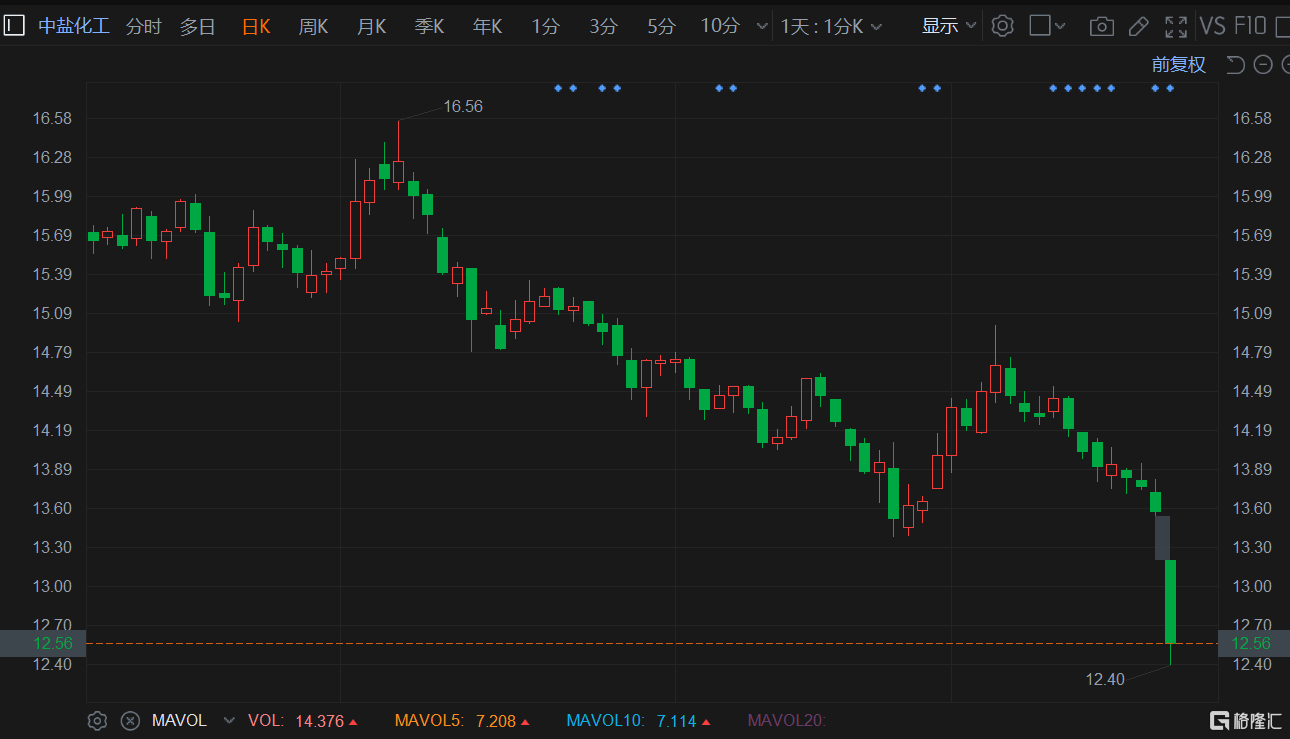Viewport: 1290px width, 739px height.
Task: Click the MAVOL20 label
Action: [x=786, y=720]
